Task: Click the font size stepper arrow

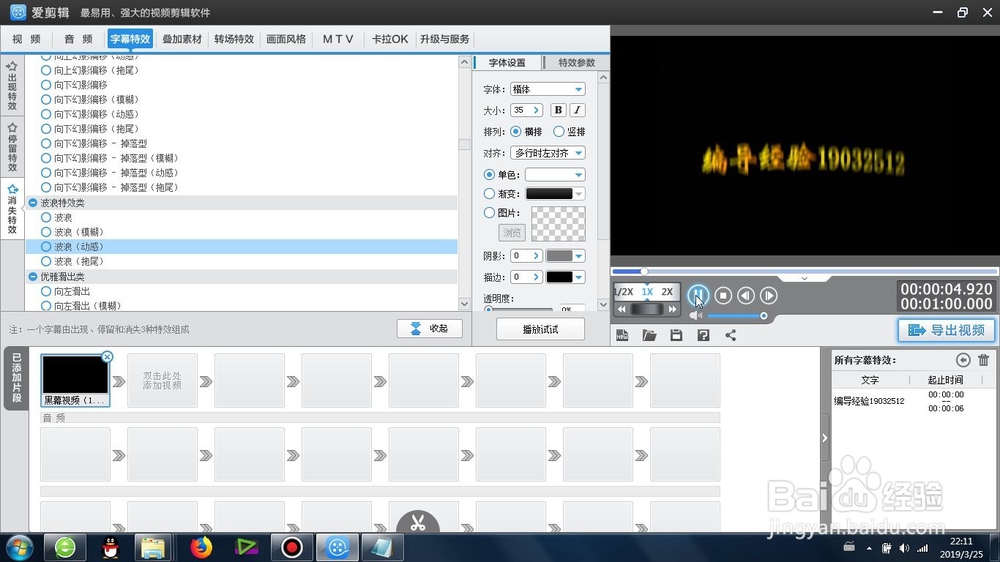Action: click(536, 110)
